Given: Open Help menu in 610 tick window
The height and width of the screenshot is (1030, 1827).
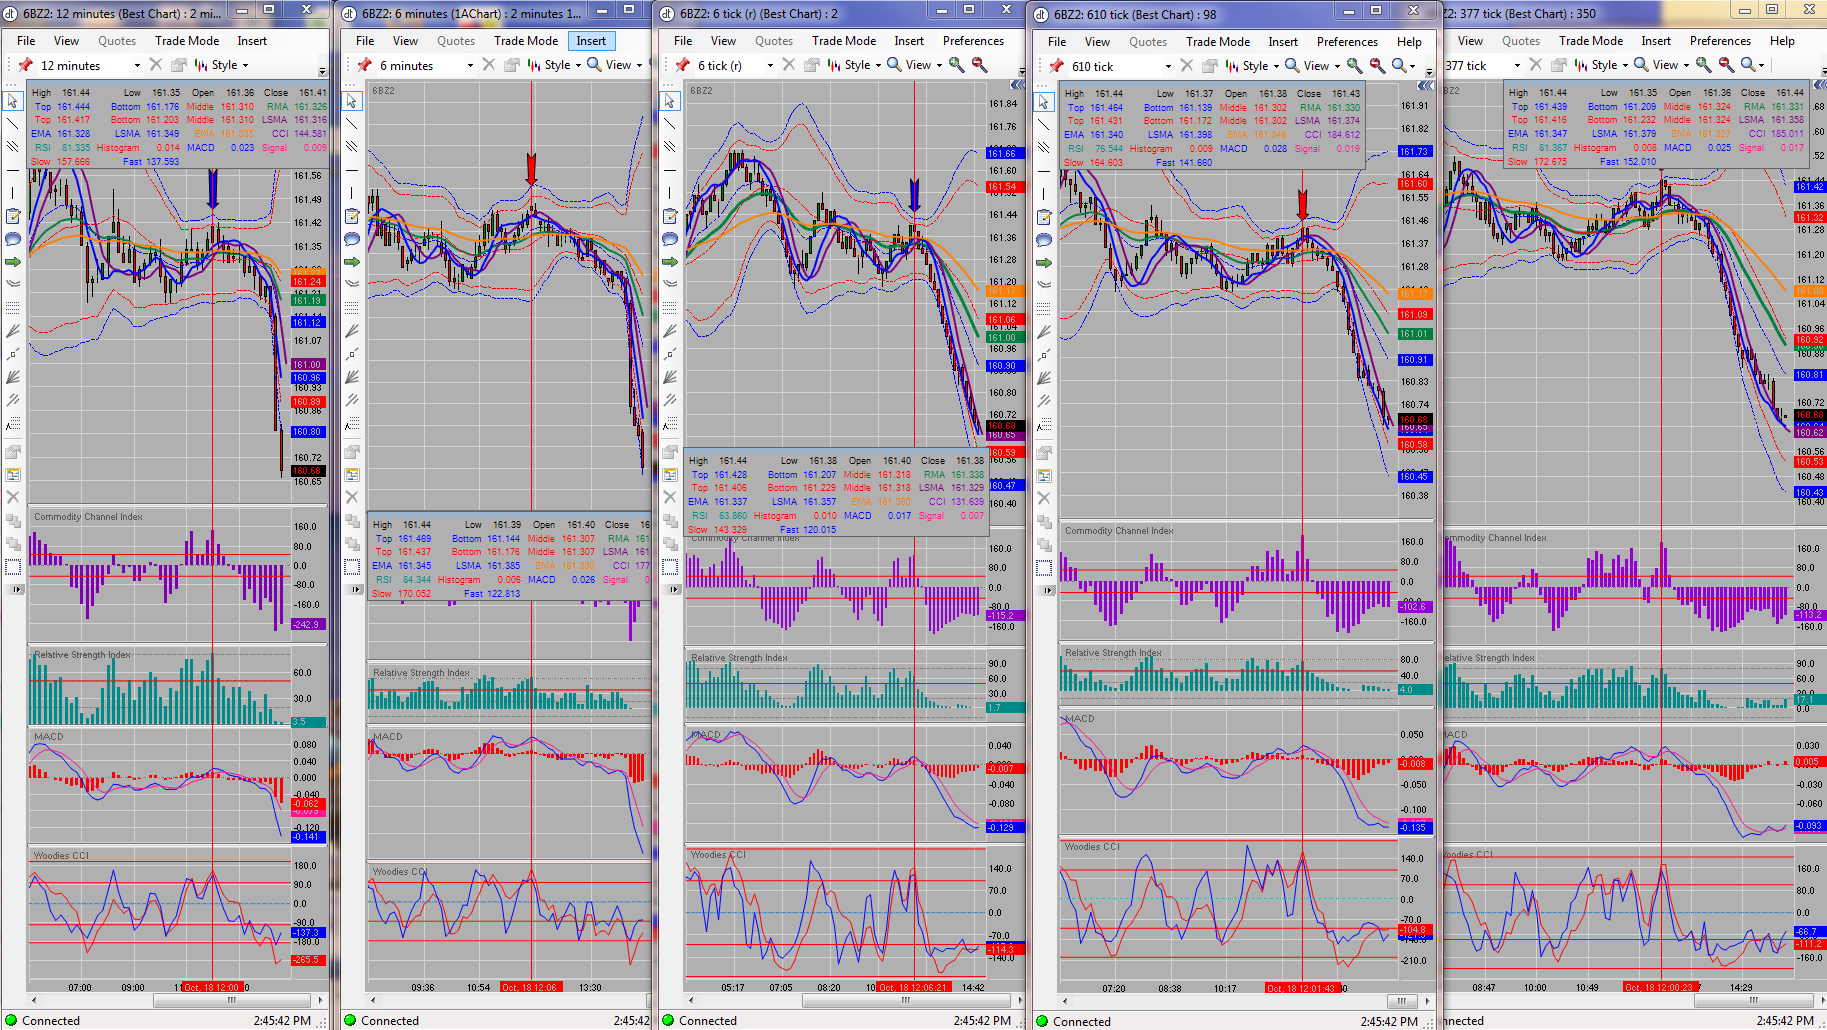Looking at the screenshot, I should (1409, 42).
